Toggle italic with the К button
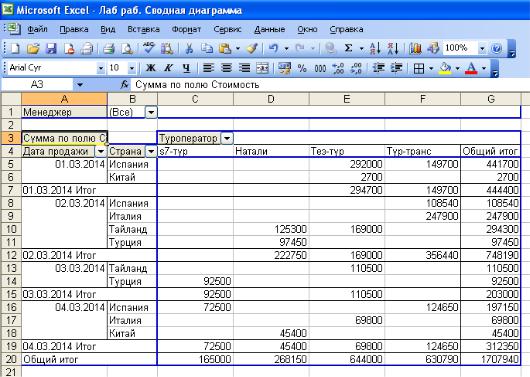This screenshot has height=377, width=530. [168, 68]
